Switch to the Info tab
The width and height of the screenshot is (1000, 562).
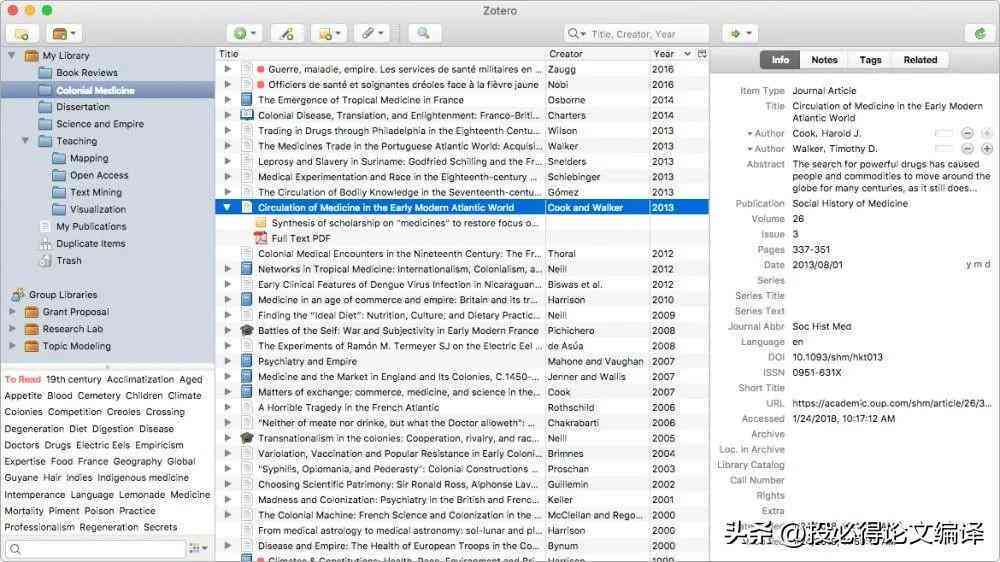click(x=780, y=59)
